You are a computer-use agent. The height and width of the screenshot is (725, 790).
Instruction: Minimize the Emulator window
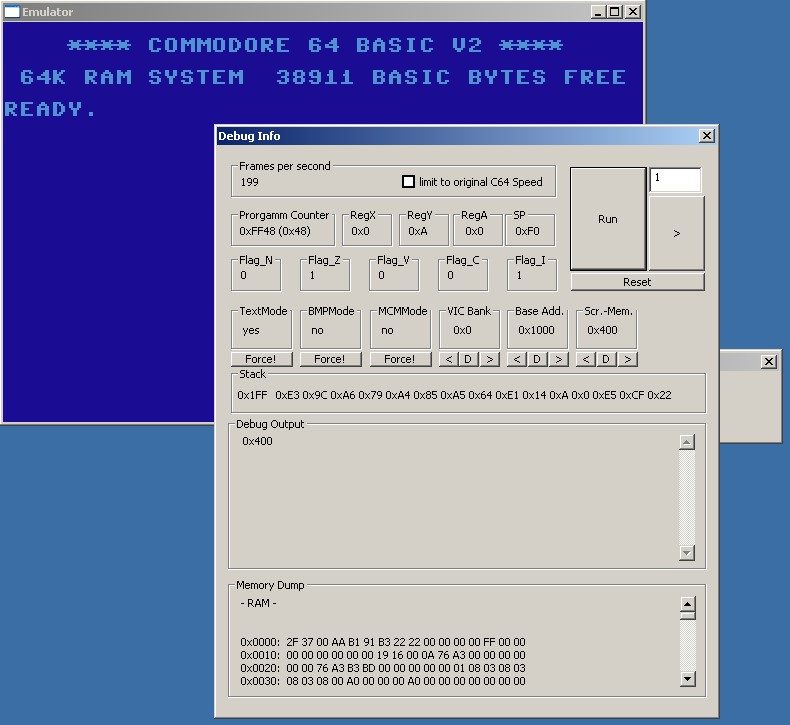coord(598,12)
